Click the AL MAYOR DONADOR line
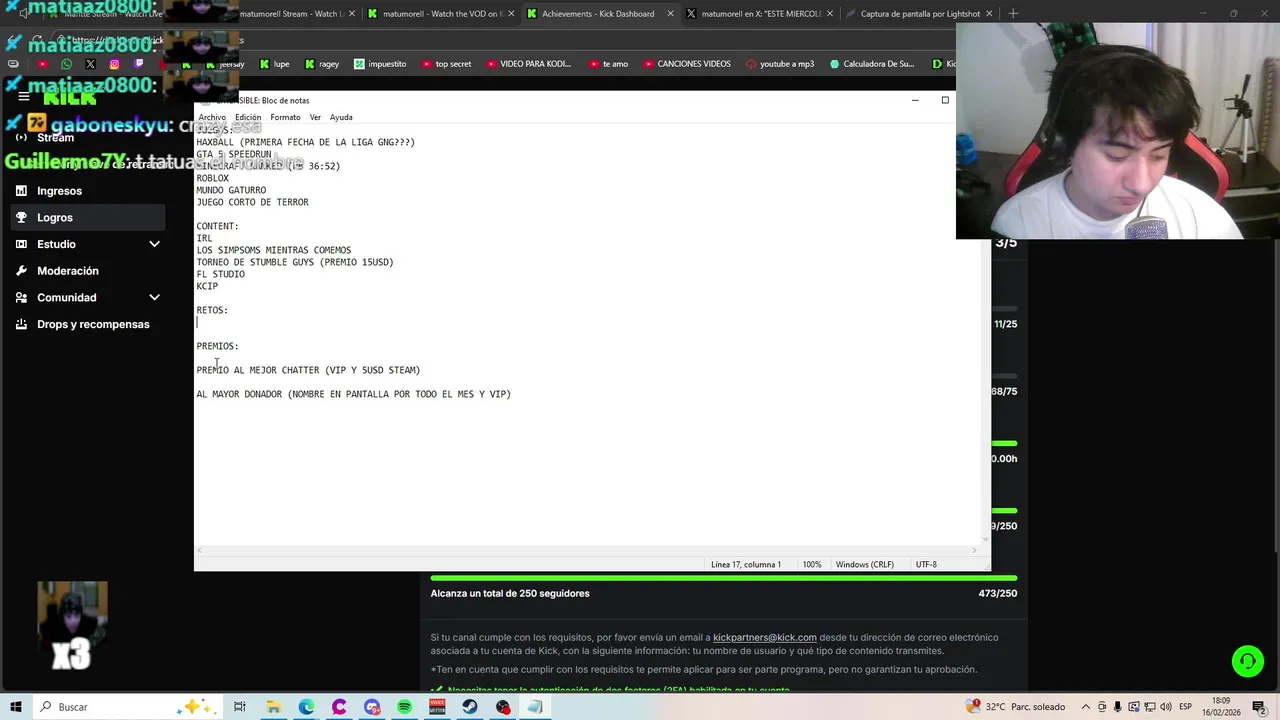1280x720 pixels. tap(353, 394)
